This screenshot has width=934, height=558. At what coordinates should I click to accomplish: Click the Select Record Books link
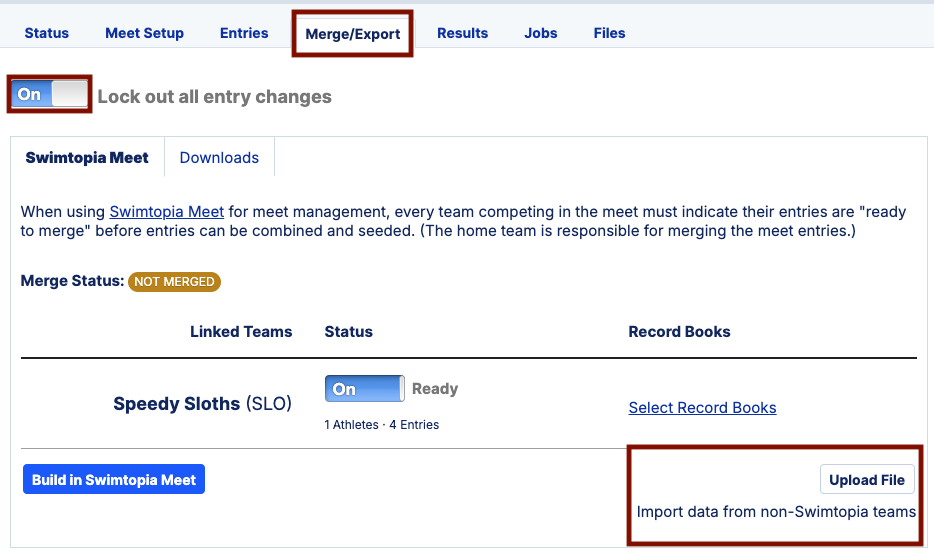click(702, 408)
